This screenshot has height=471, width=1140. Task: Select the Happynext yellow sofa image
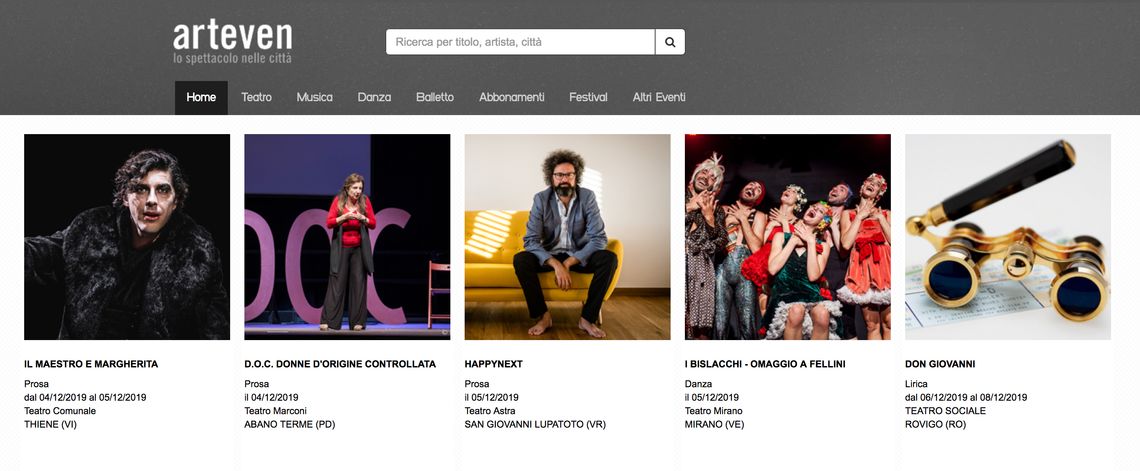point(567,237)
